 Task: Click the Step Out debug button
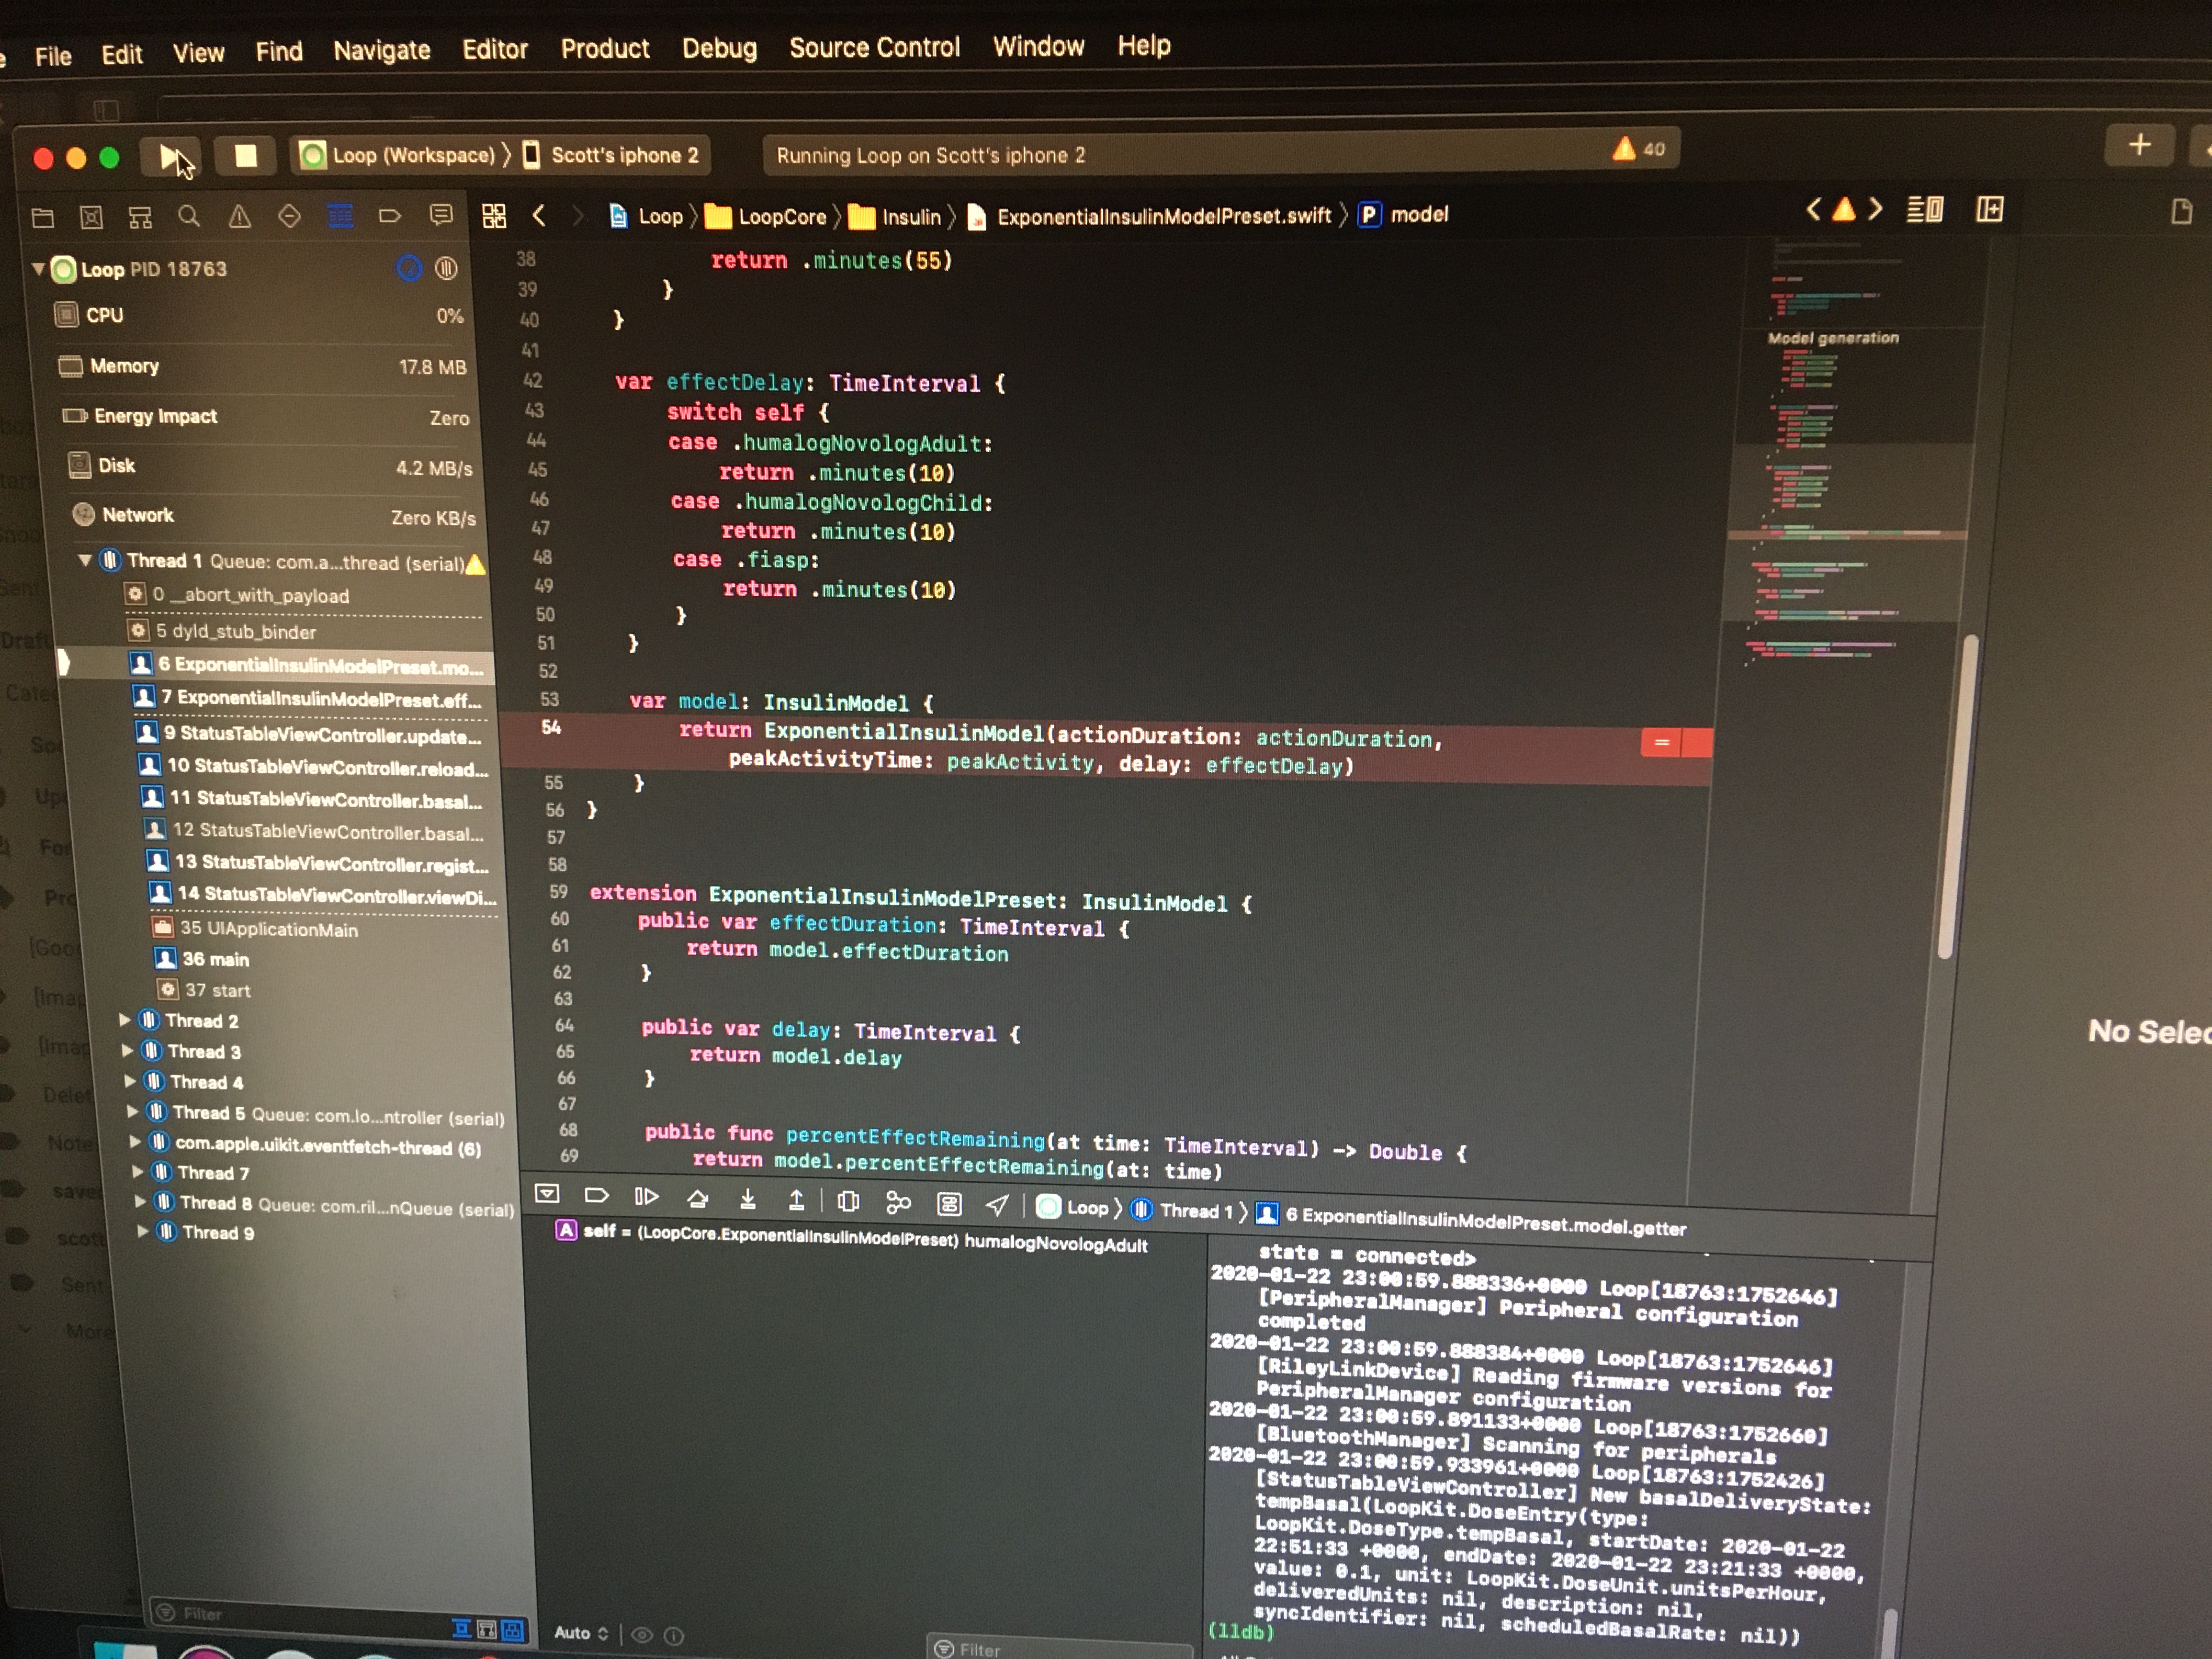(x=796, y=1200)
